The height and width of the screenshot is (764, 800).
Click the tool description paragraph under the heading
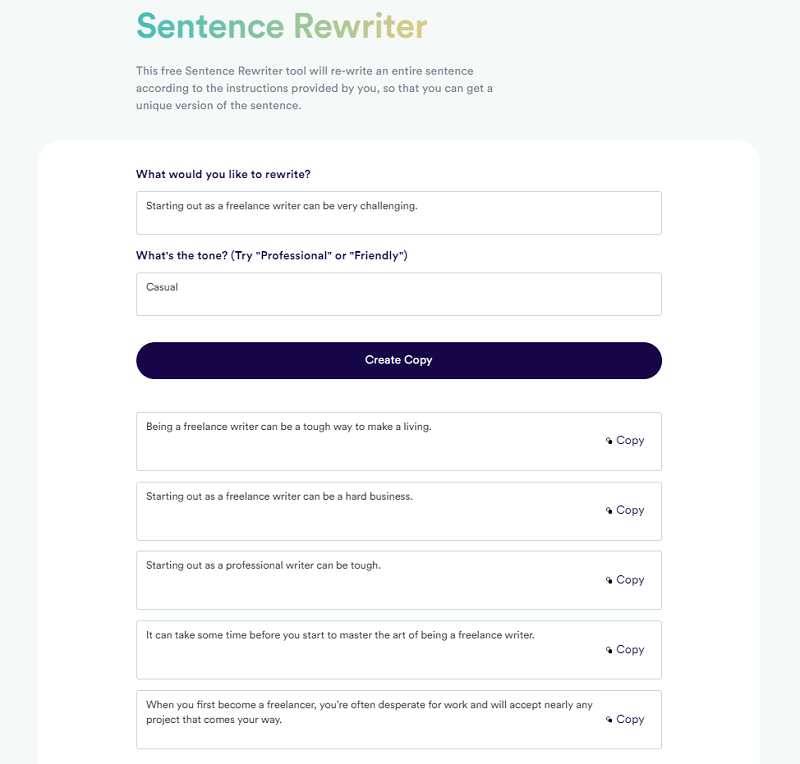click(x=314, y=88)
